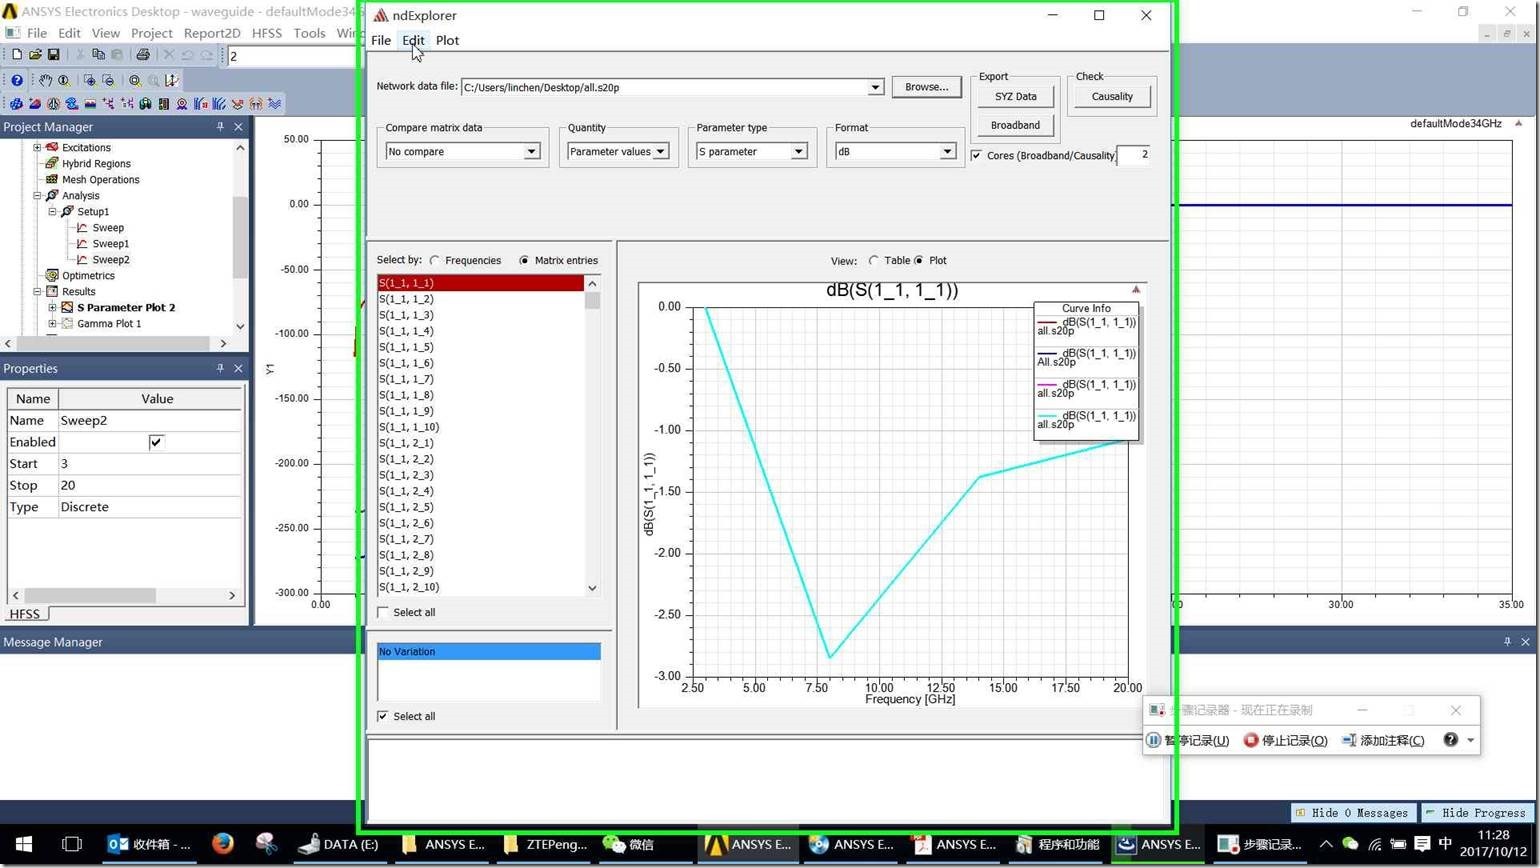1540x868 pixels.
Task: Click the Copy icon in HFSS toolbar
Action: coord(99,55)
